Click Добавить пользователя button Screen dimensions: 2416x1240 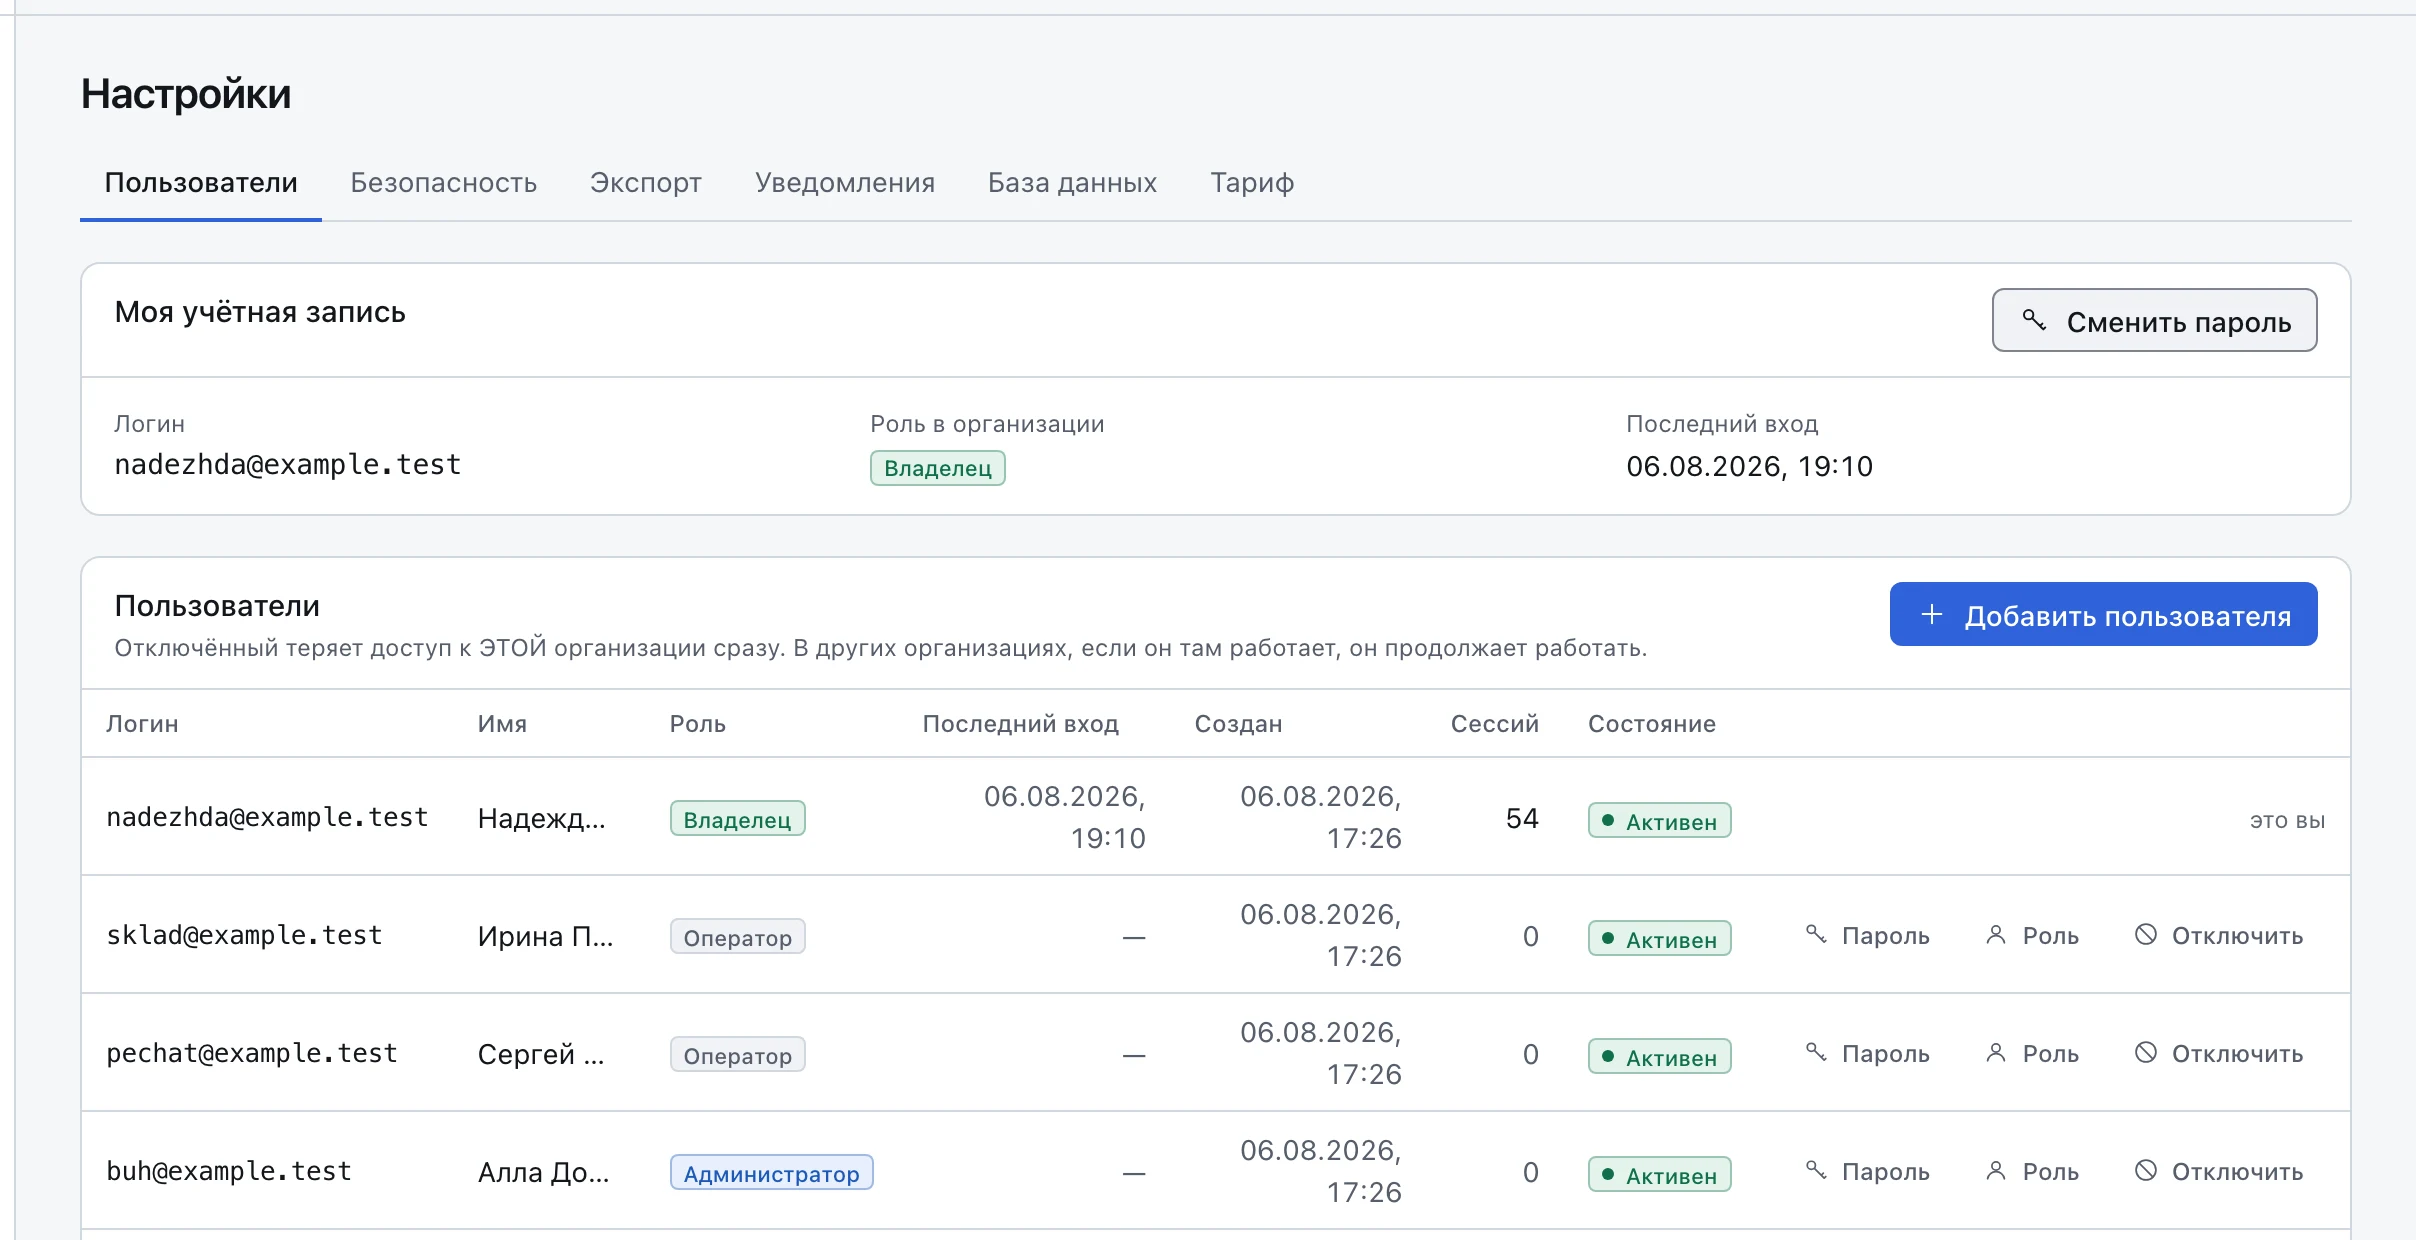pos(2104,614)
